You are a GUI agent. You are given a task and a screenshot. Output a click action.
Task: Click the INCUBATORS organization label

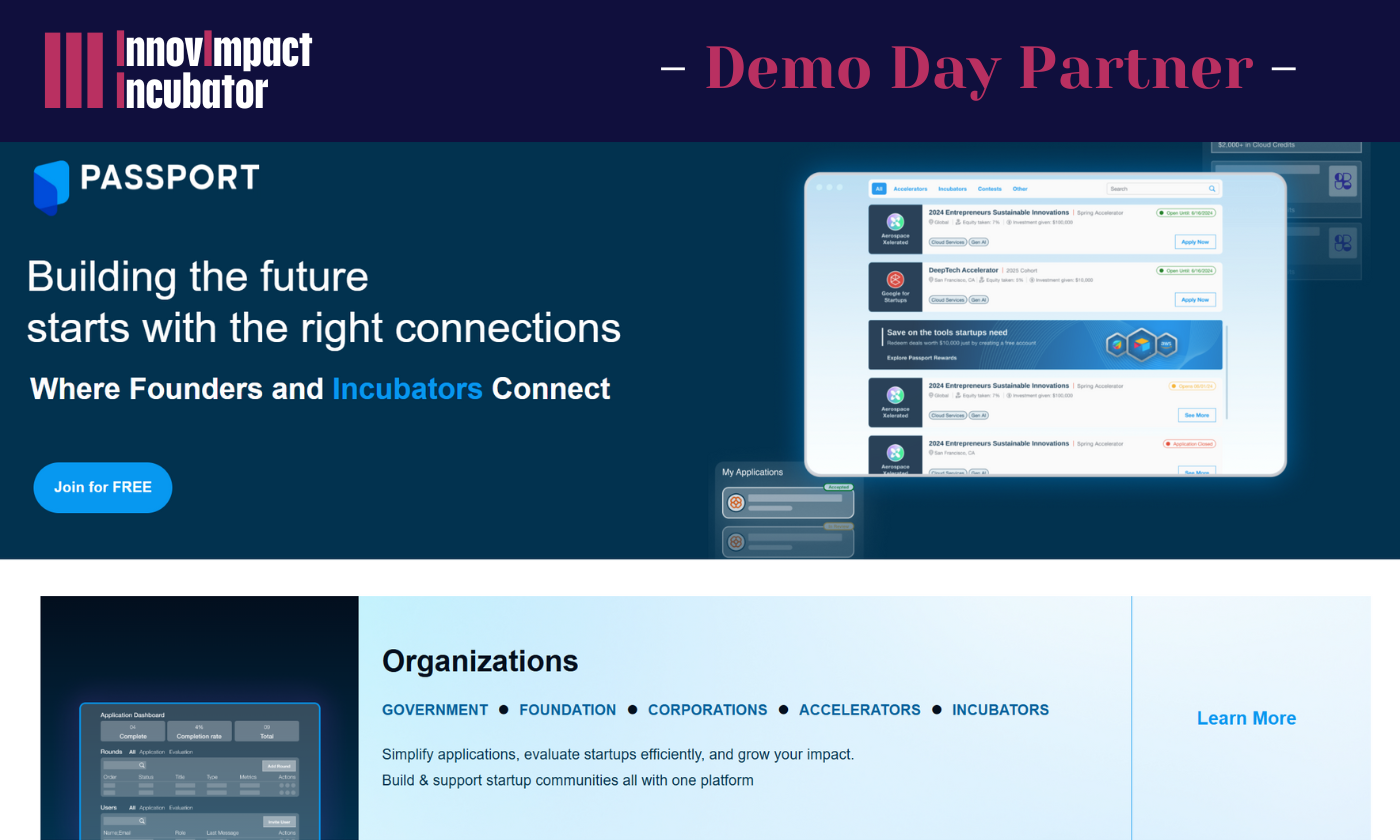[1000, 710]
